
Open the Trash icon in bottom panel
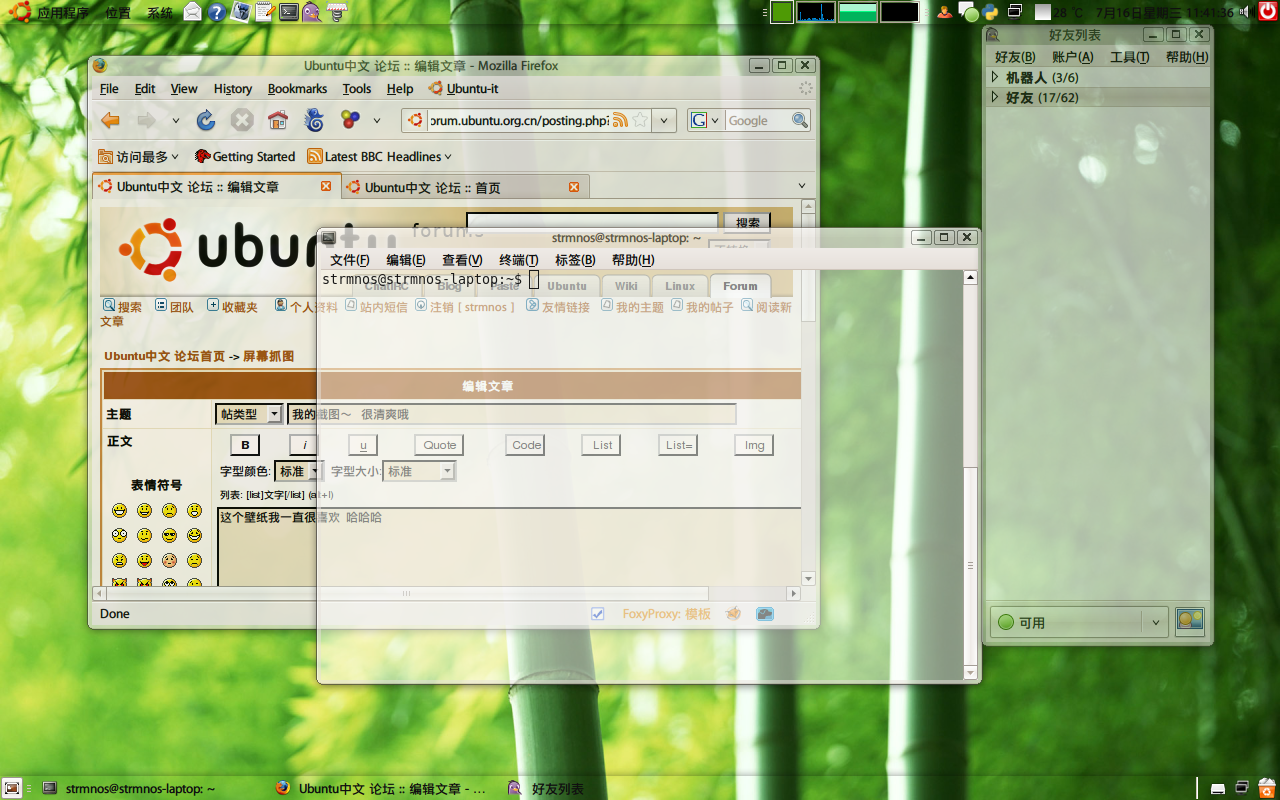[x=1266, y=788]
